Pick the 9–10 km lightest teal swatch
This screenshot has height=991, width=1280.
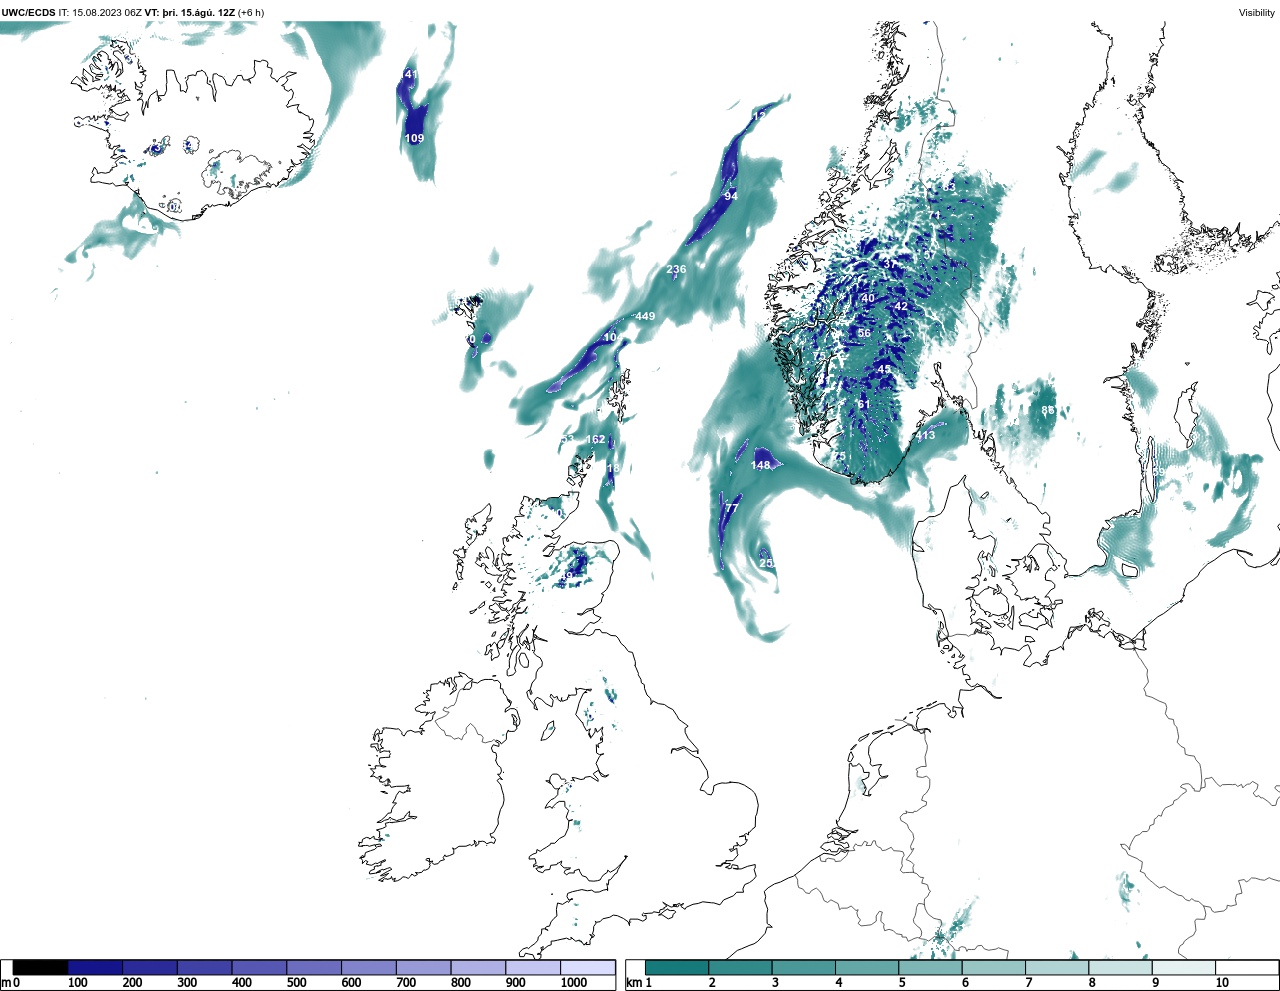[1183, 967]
